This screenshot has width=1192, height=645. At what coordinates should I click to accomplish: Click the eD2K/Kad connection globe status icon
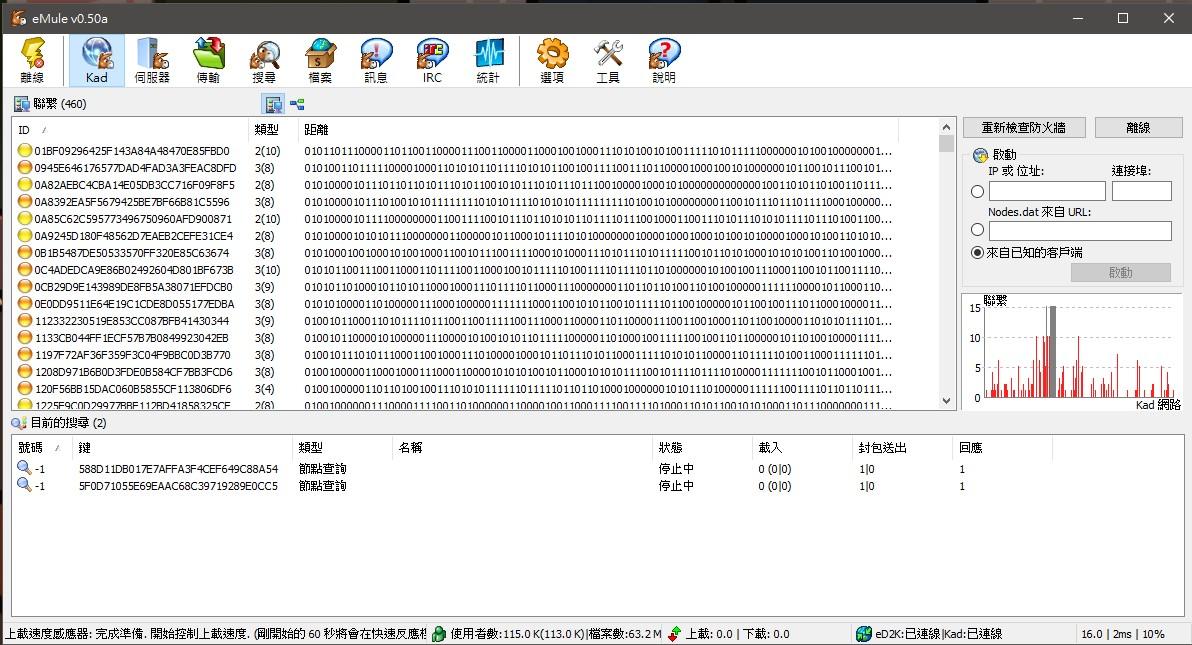point(864,634)
